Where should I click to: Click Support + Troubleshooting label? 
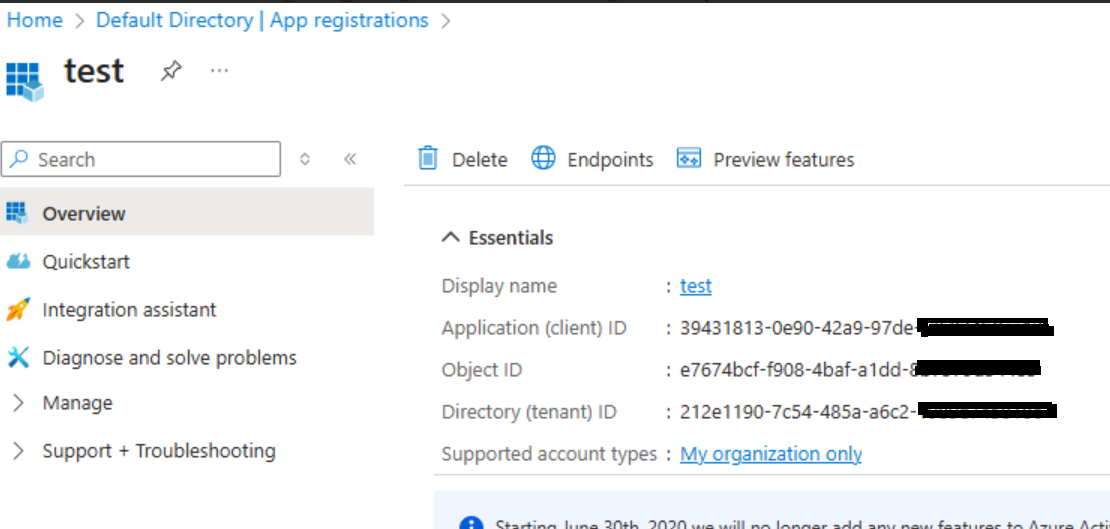point(159,451)
